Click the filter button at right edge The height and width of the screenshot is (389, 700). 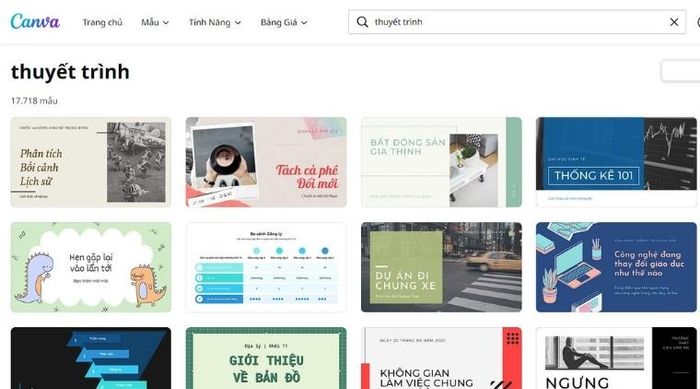point(680,71)
